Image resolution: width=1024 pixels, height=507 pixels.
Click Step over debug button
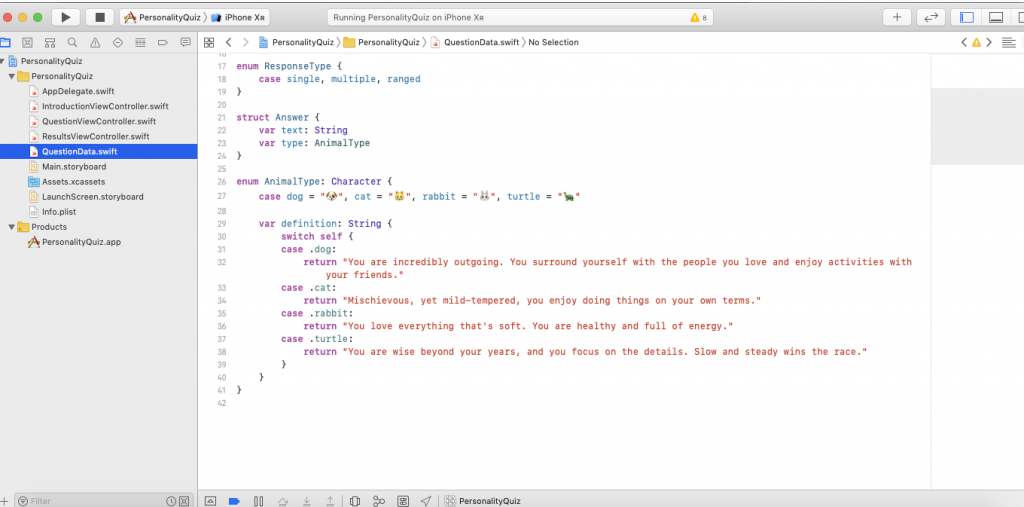pyautogui.click(x=283, y=501)
